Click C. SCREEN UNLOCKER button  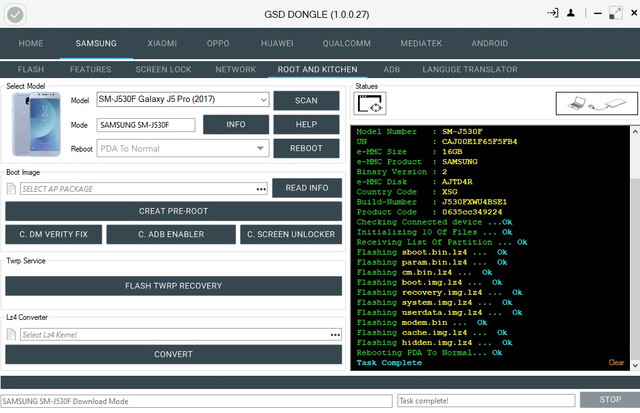pyautogui.click(x=291, y=234)
